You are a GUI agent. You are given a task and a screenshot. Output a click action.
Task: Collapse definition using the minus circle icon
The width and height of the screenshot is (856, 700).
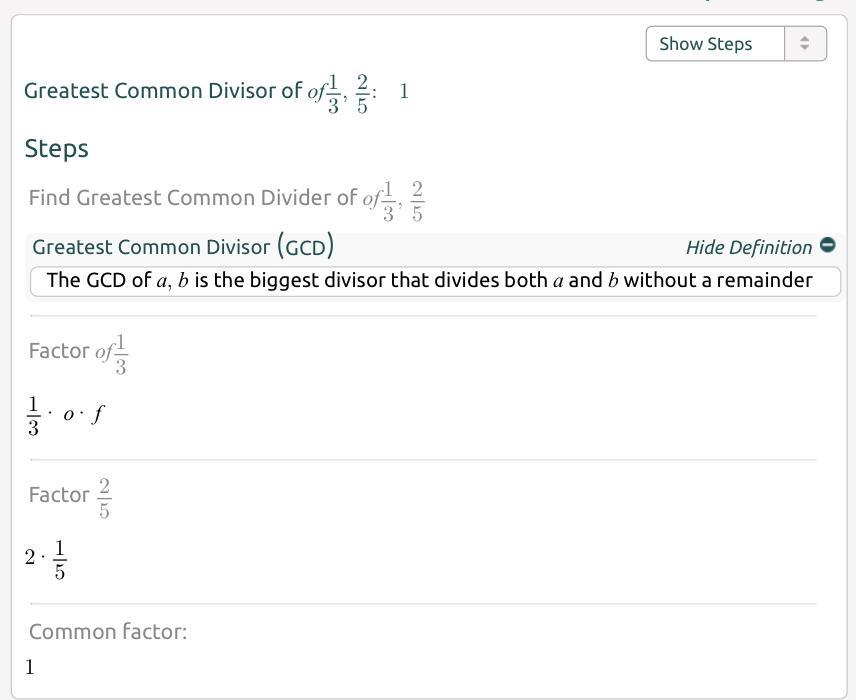tap(827, 246)
